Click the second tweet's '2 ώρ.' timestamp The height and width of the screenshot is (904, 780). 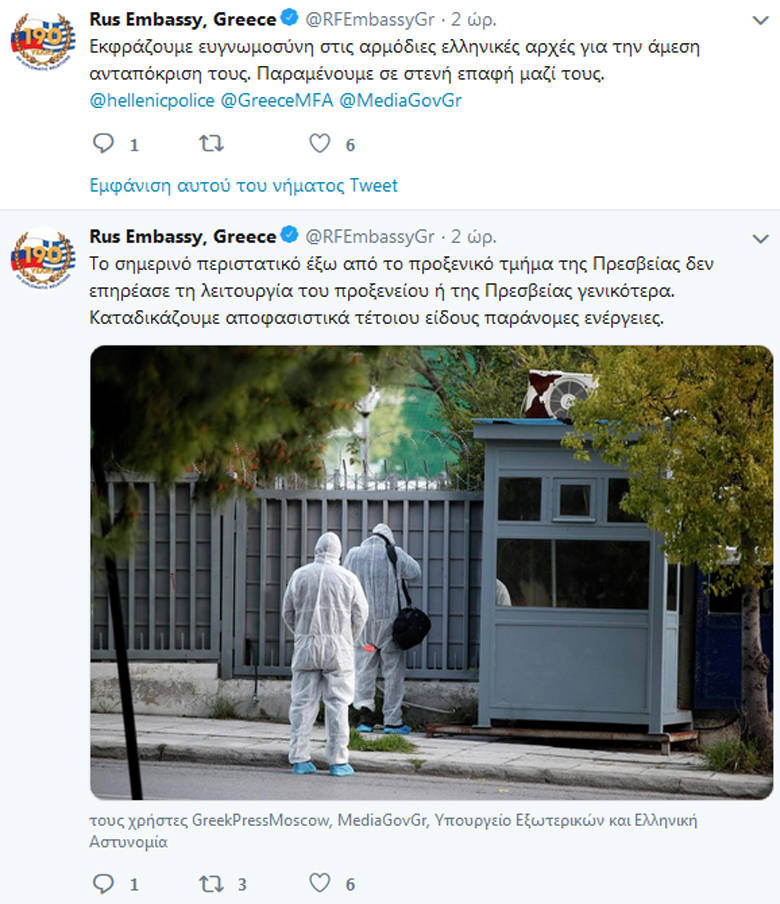474,236
